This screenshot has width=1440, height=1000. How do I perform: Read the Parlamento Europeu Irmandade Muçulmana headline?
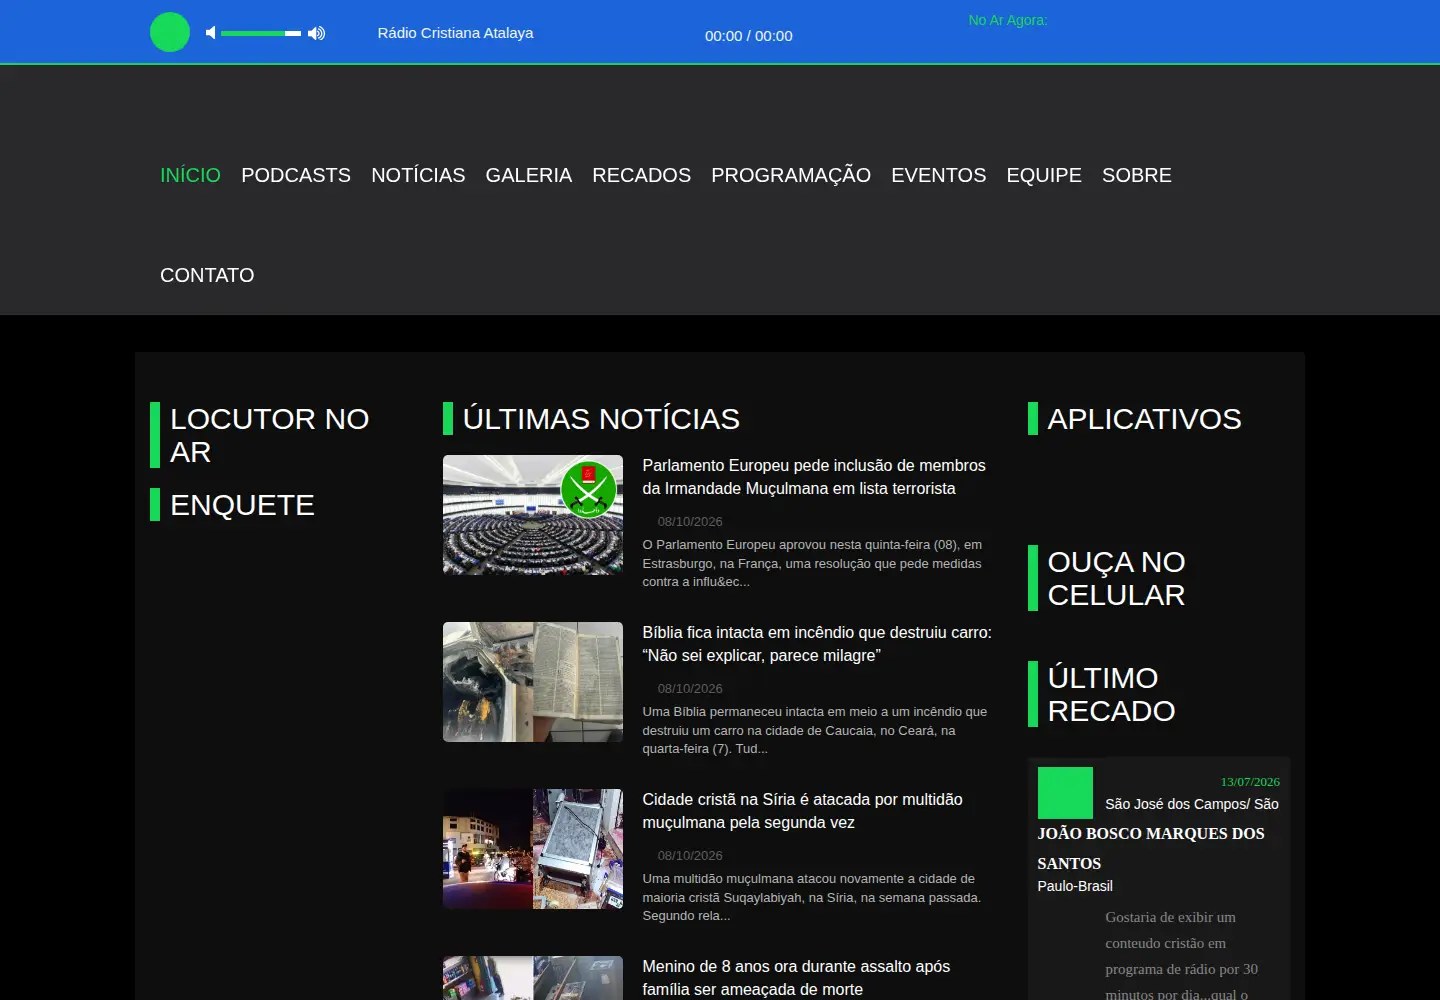(814, 477)
